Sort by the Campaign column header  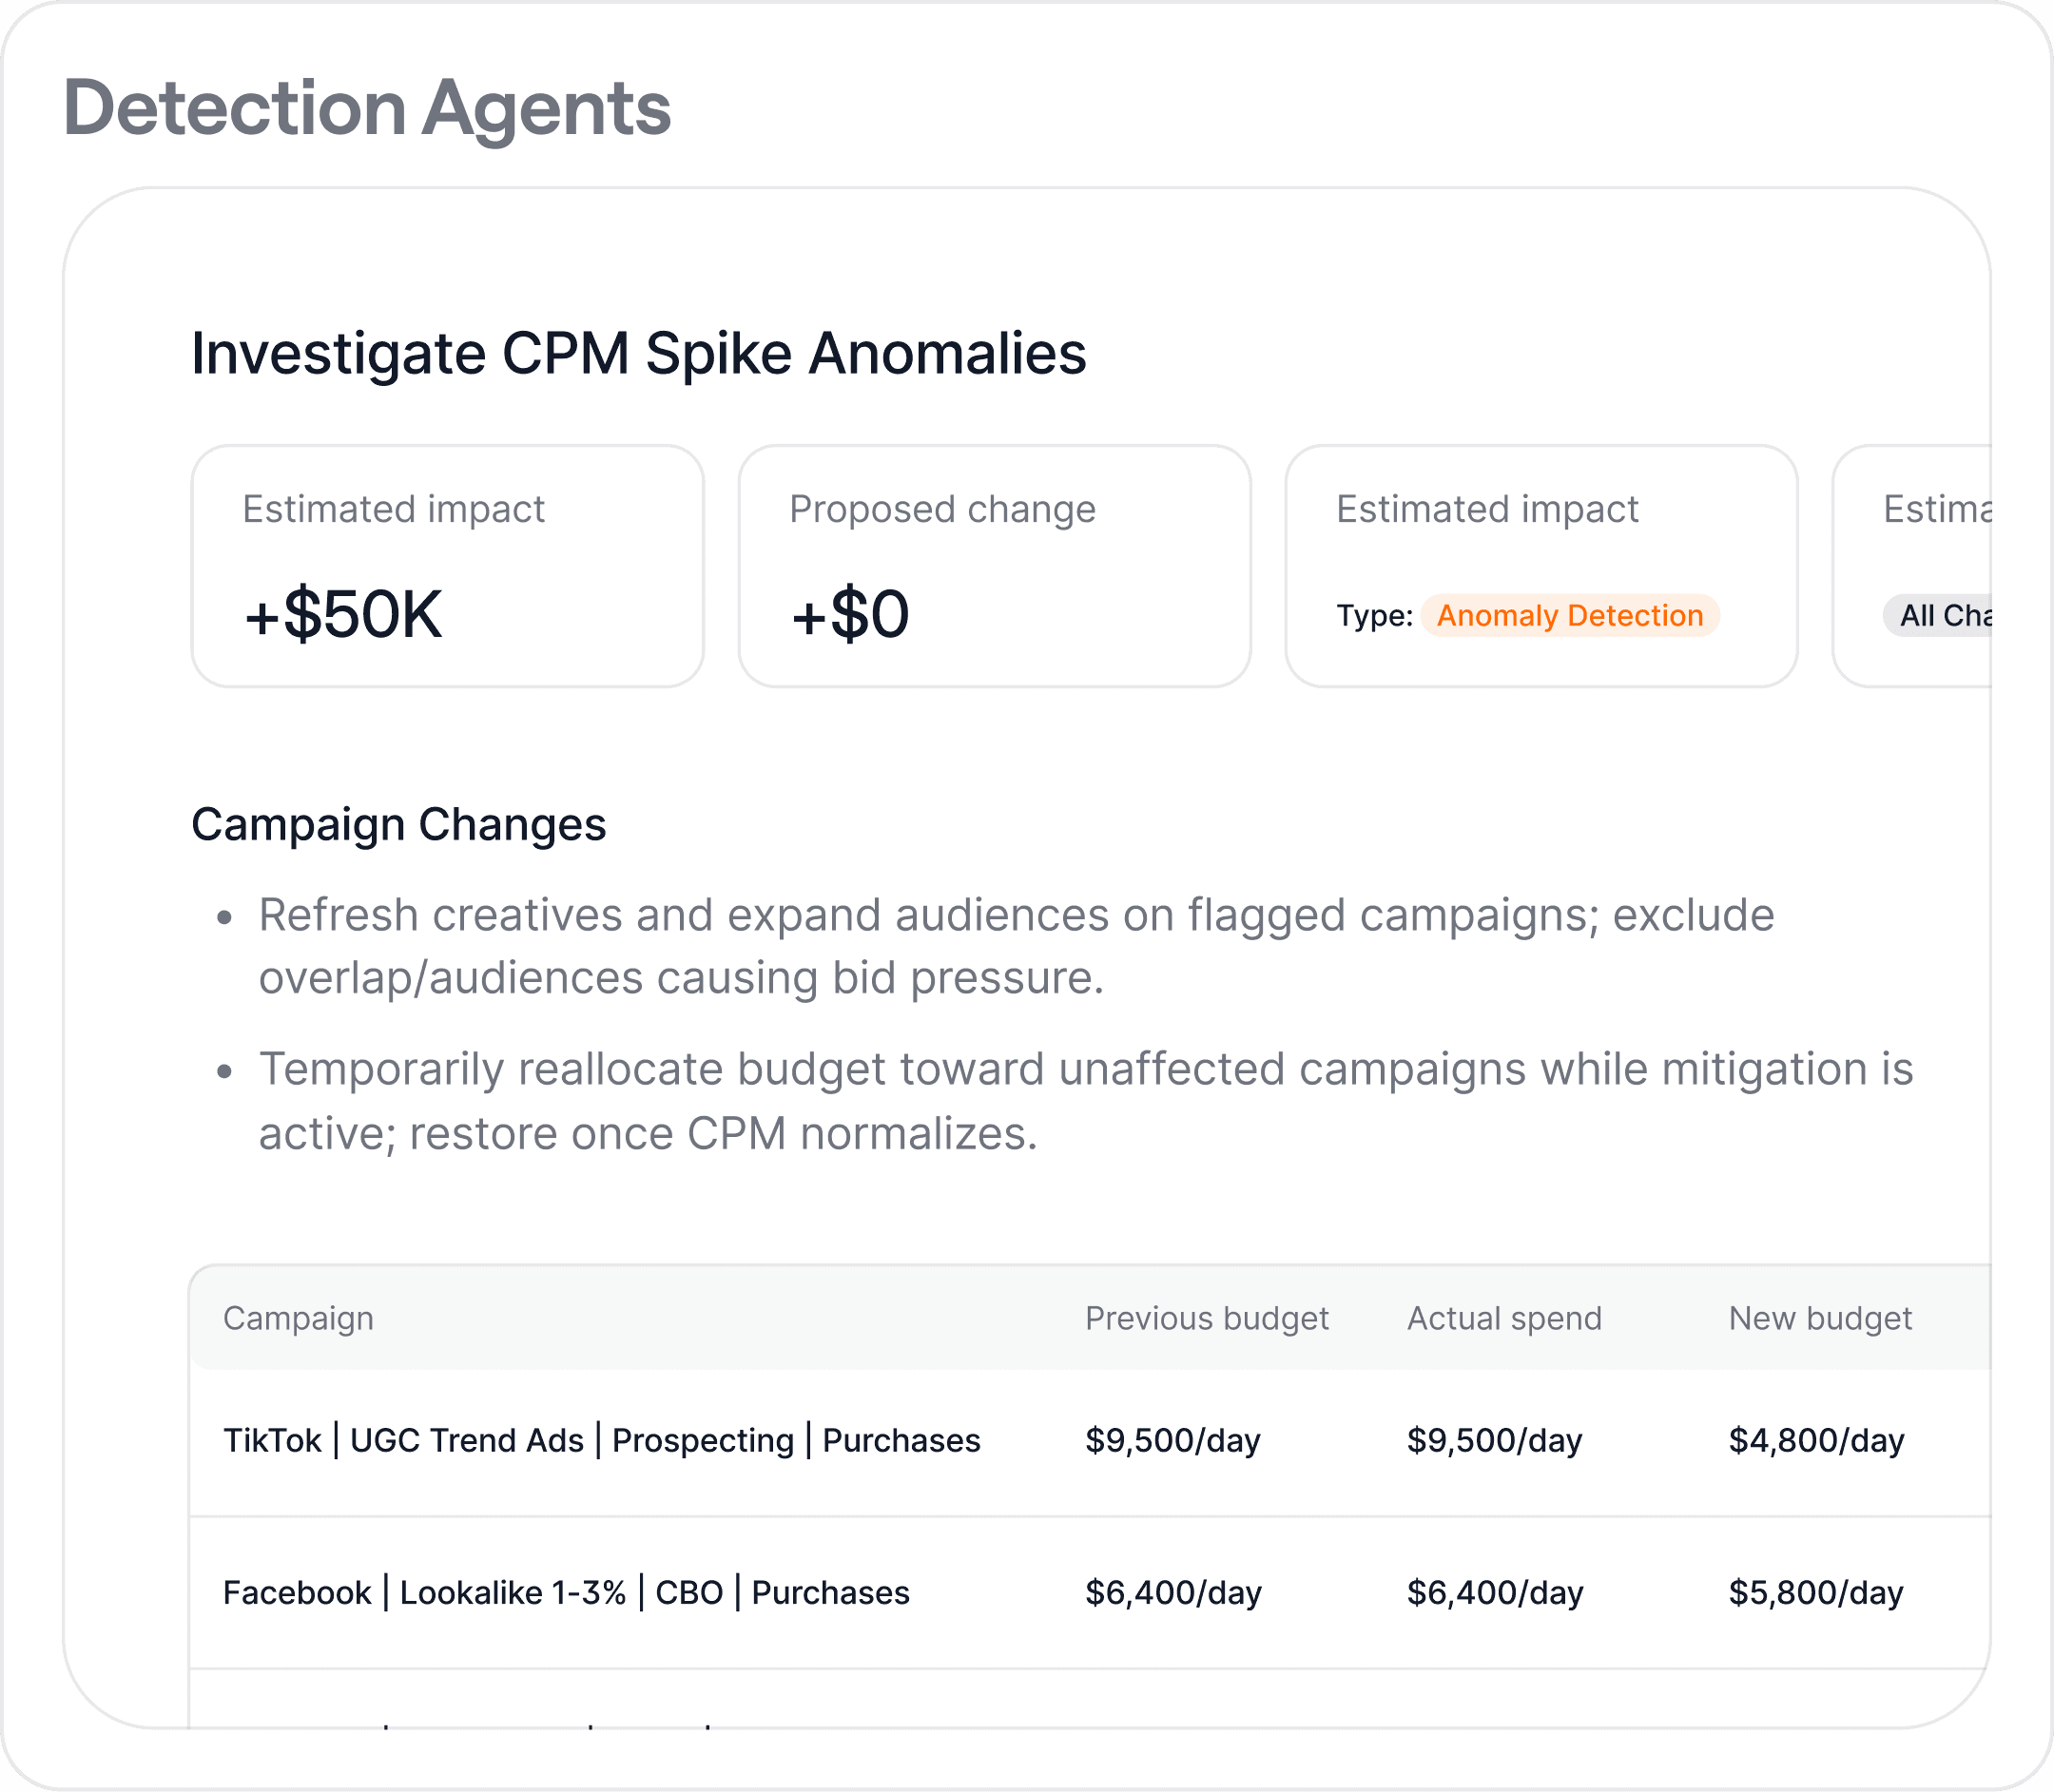coord(298,1319)
